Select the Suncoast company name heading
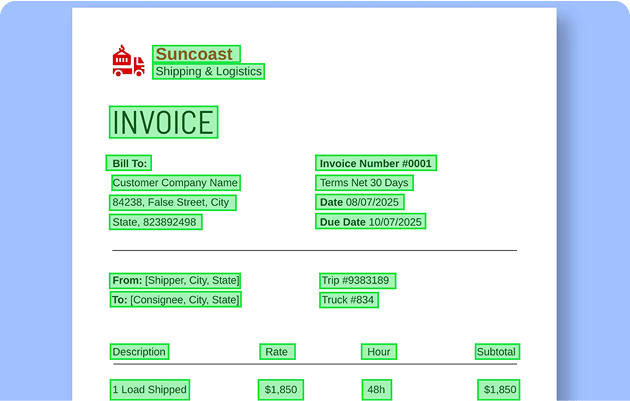The height and width of the screenshot is (401, 630). (x=196, y=54)
